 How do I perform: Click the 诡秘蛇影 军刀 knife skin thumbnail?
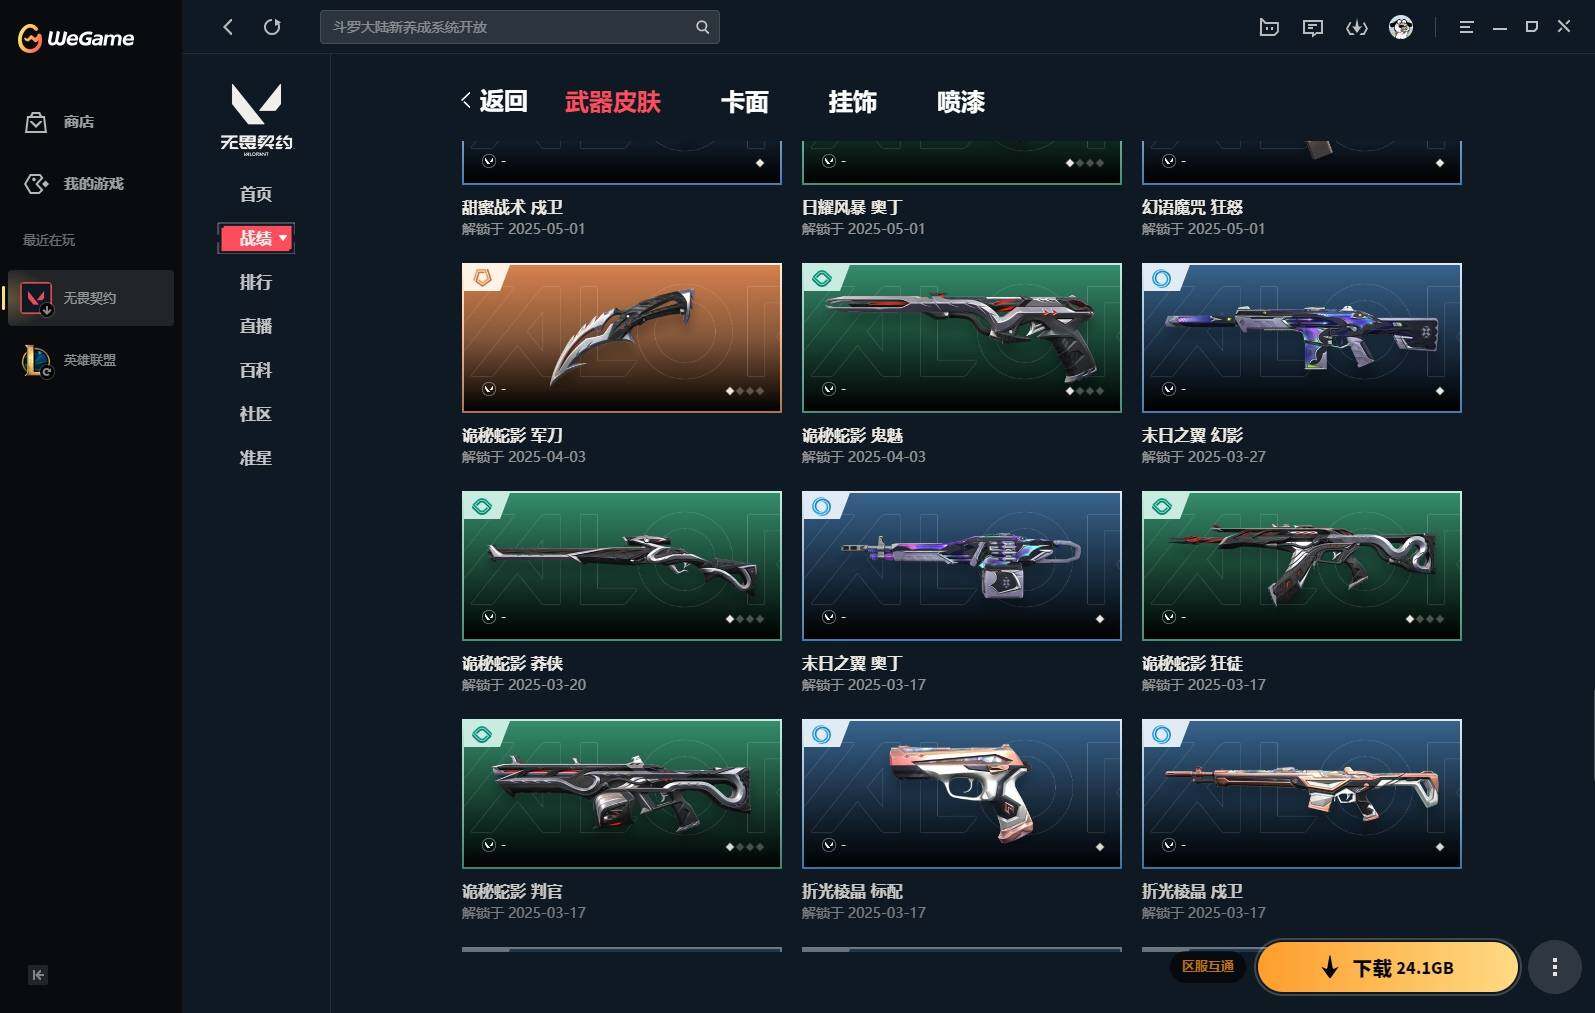click(622, 338)
